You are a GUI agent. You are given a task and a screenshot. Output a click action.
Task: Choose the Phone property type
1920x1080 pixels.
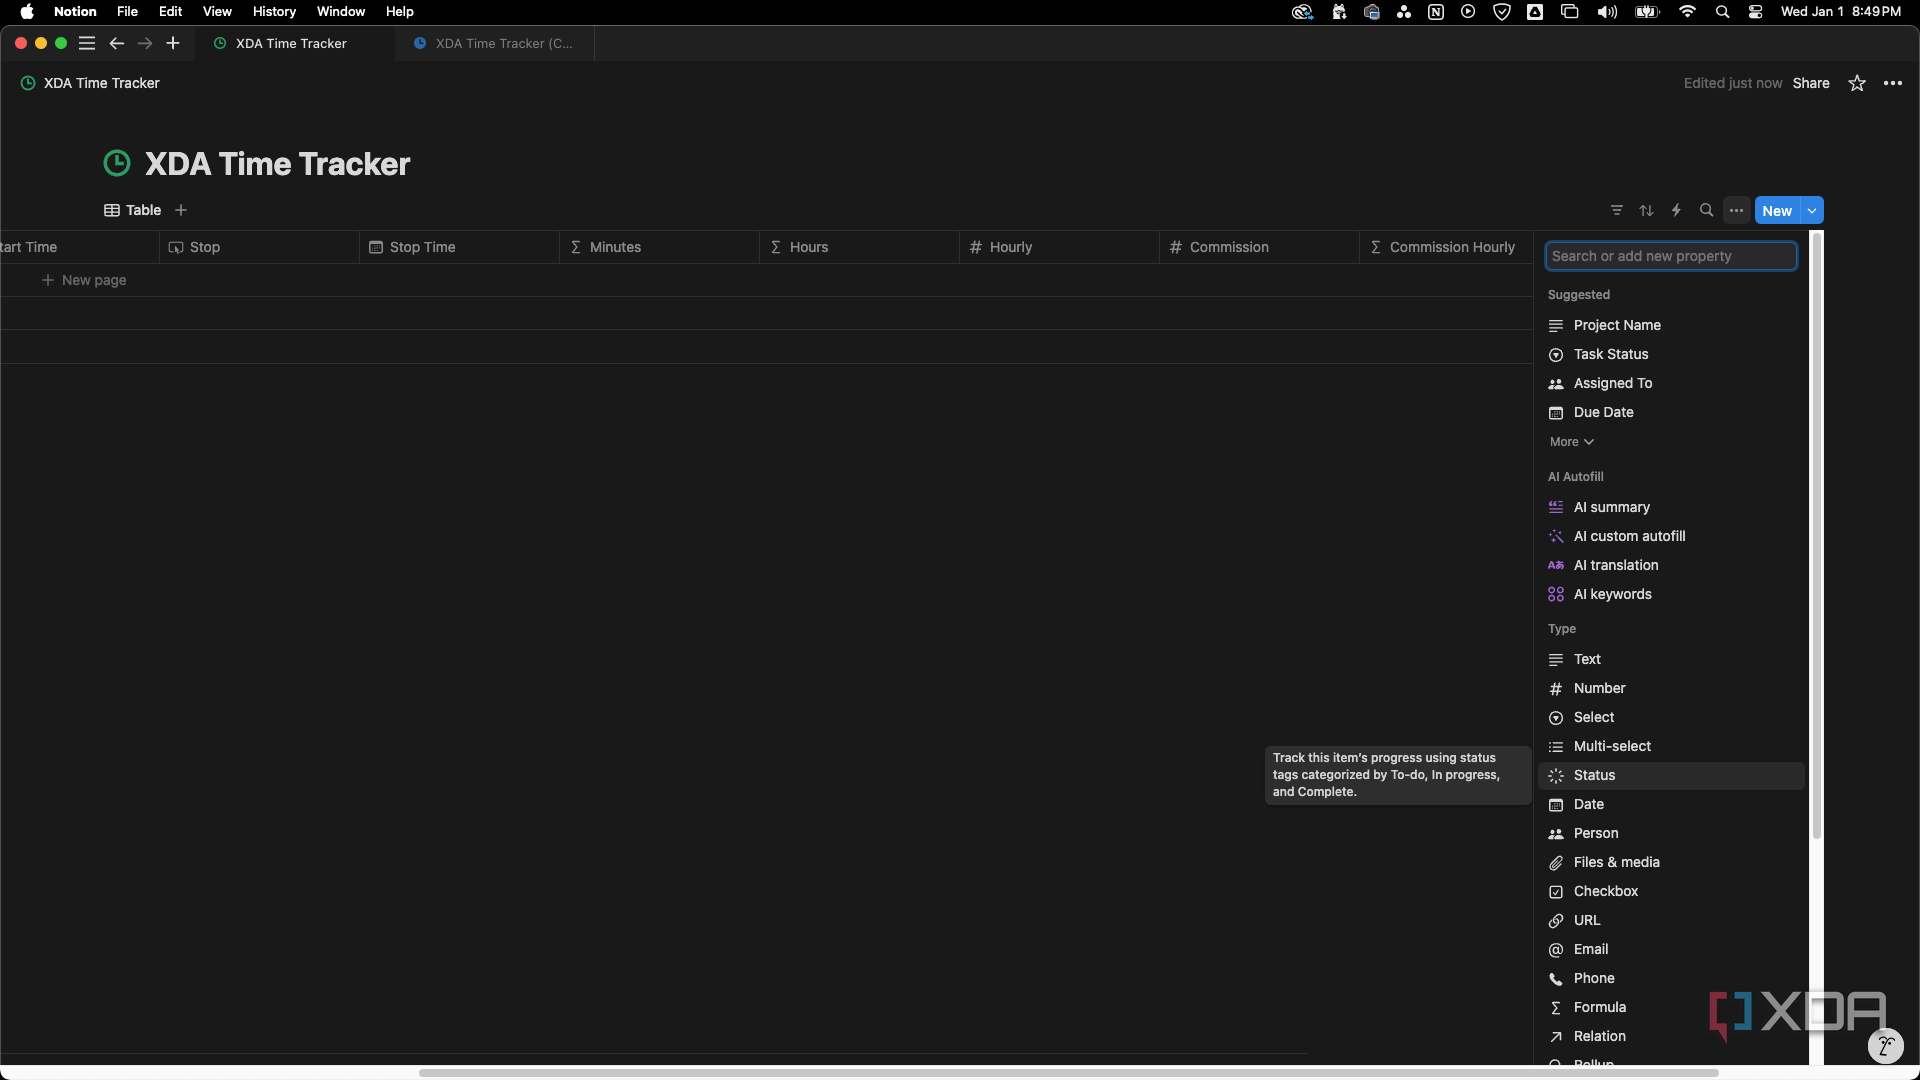point(1671,978)
